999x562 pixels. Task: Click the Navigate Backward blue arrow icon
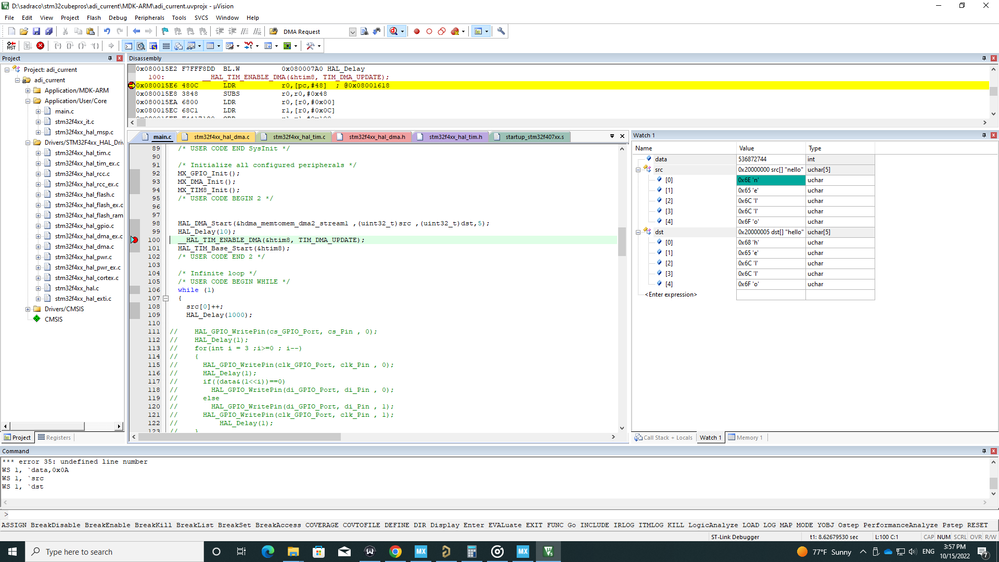[136, 32]
